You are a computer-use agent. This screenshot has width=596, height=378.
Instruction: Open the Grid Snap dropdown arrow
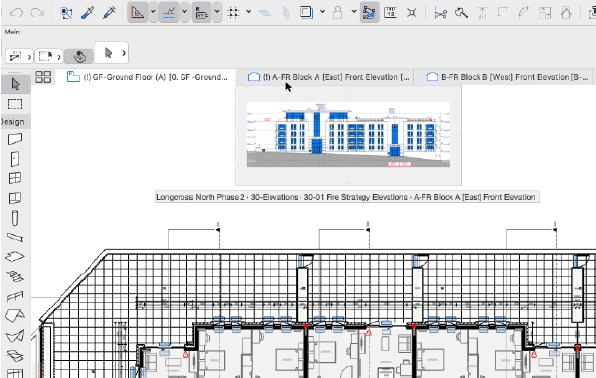click(x=249, y=12)
